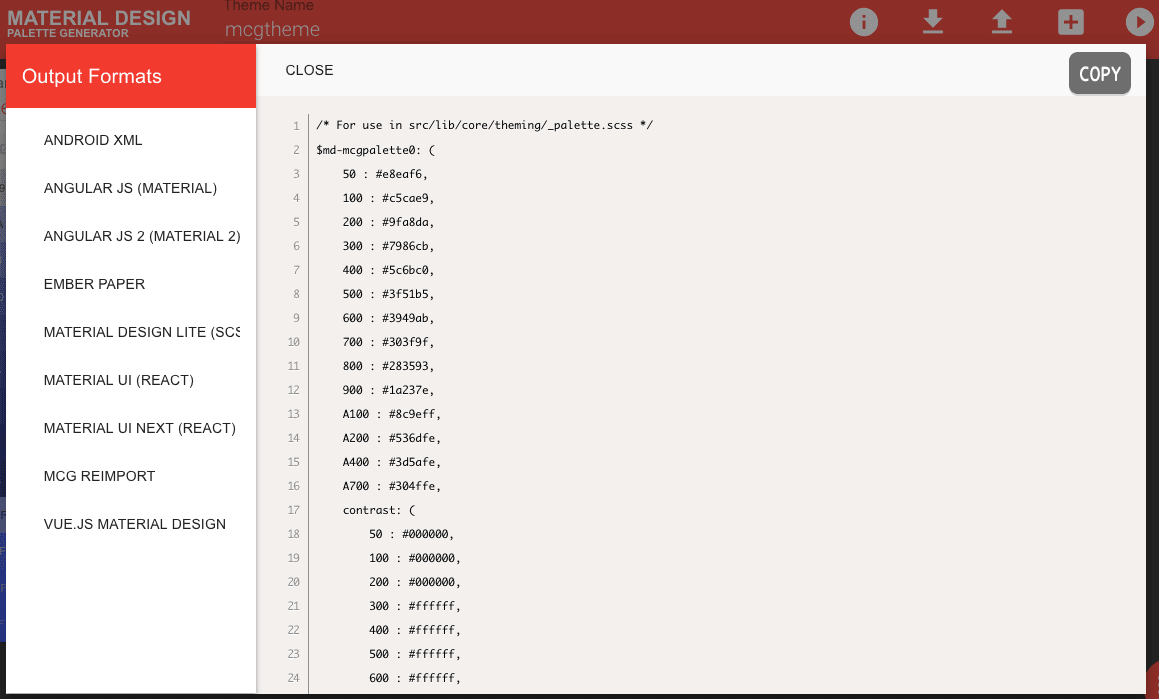Select MATERIAL UI (REACT) format
The height and width of the screenshot is (699, 1159).
(120, 380)
